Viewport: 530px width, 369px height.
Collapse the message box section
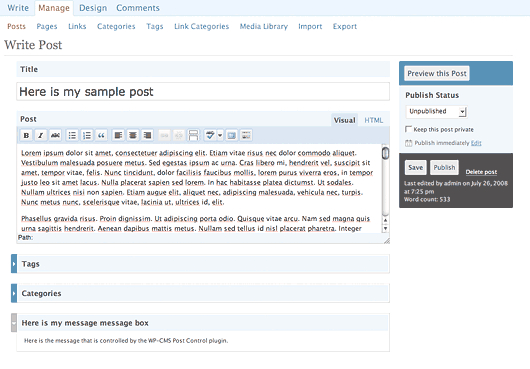click(14, 323)
